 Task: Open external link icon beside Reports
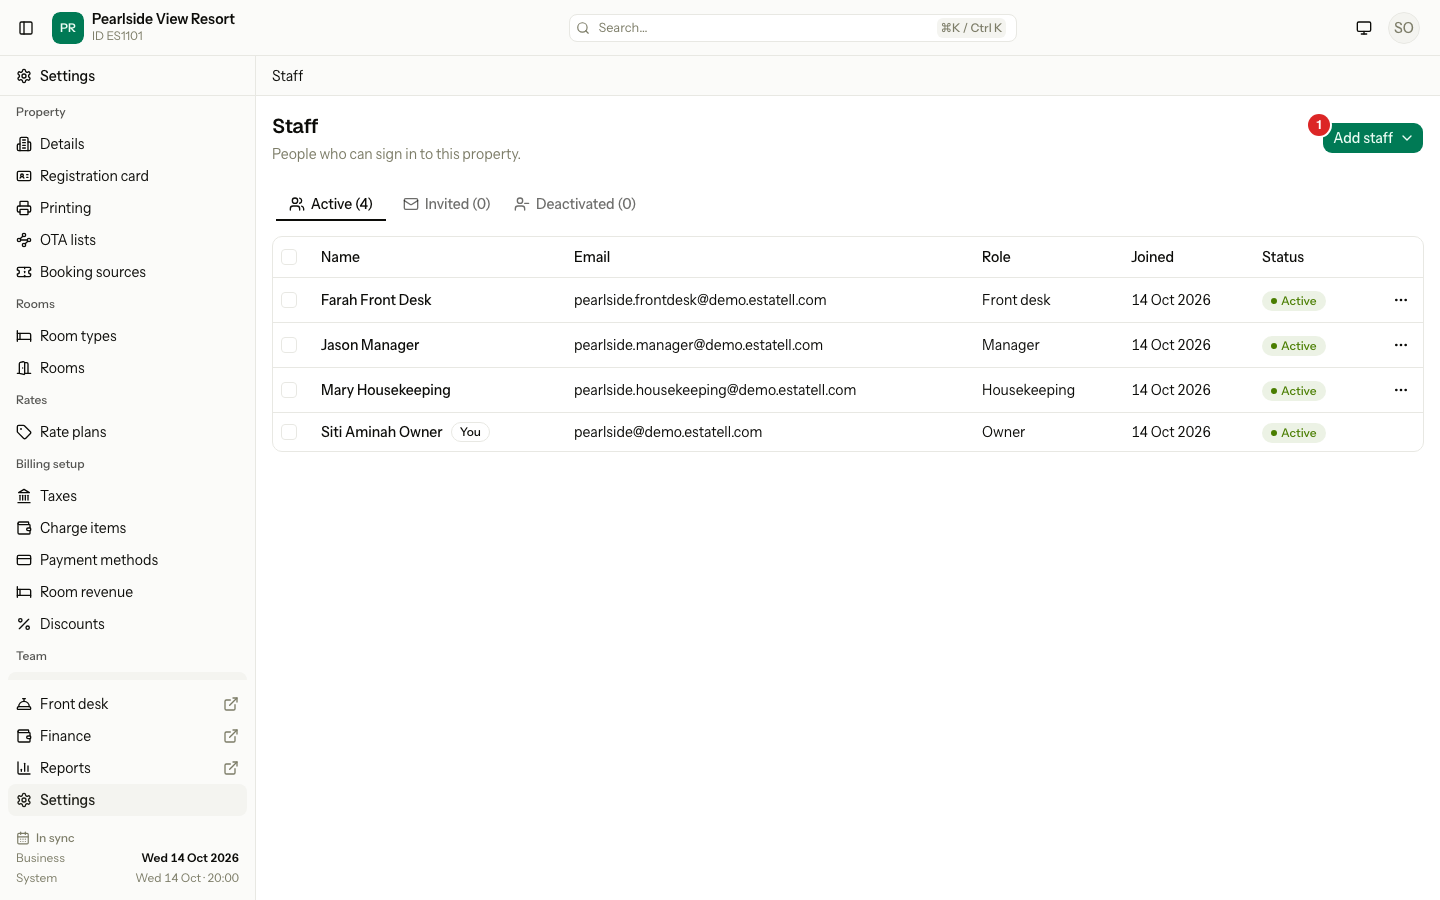tap(231, 768)
